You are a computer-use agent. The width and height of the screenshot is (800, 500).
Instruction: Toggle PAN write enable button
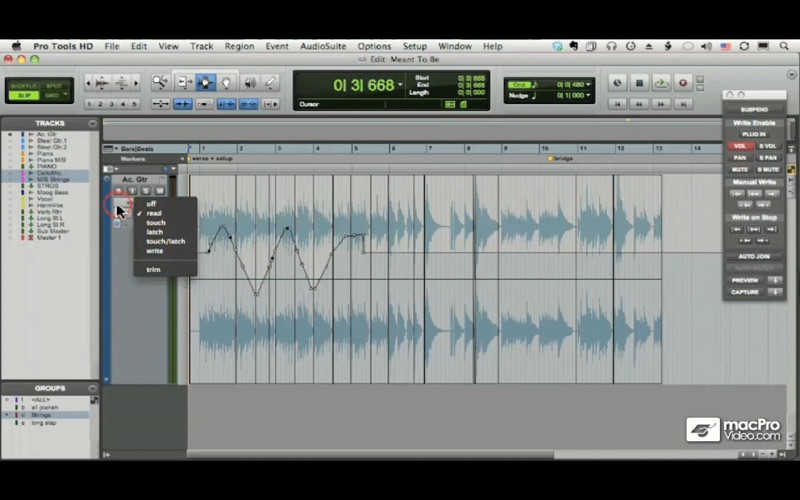click(x=740, y=158)
